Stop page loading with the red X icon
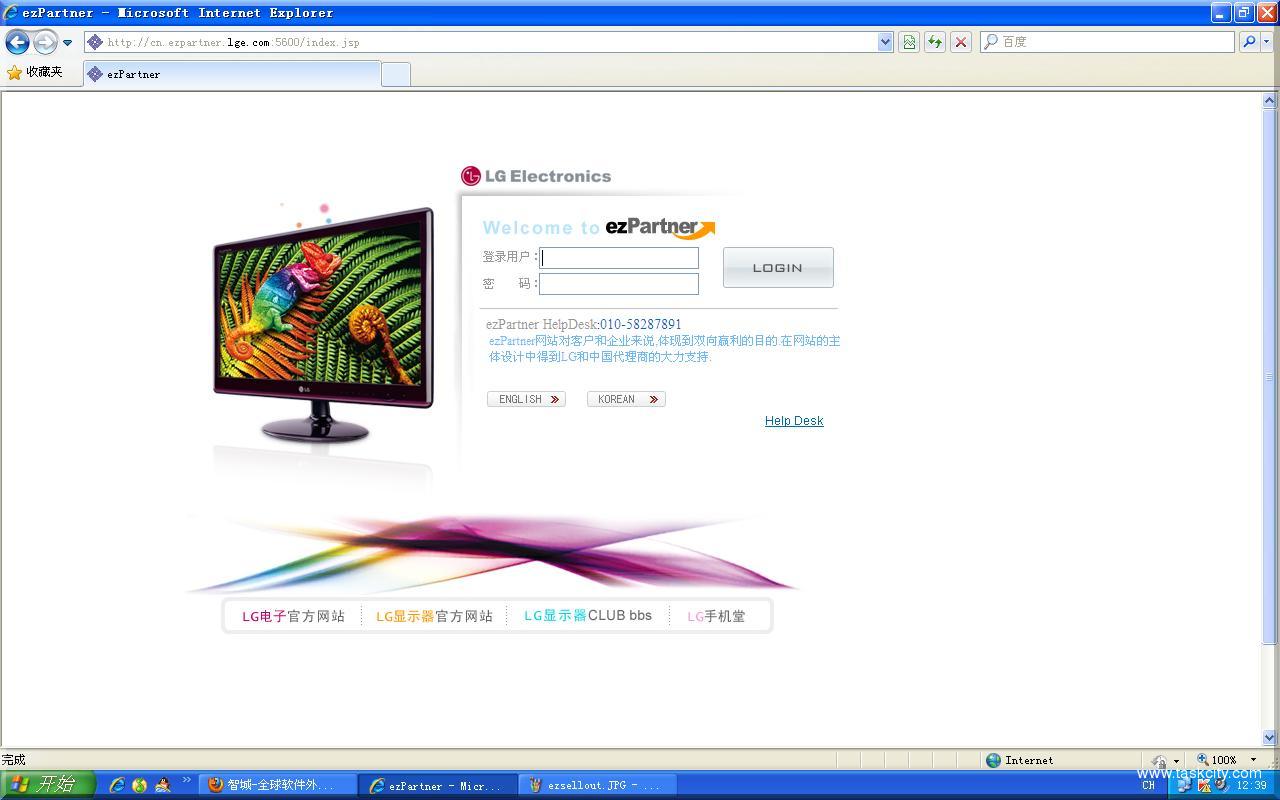The width and height of the screenshot is (1280, 800). [960, 41]
